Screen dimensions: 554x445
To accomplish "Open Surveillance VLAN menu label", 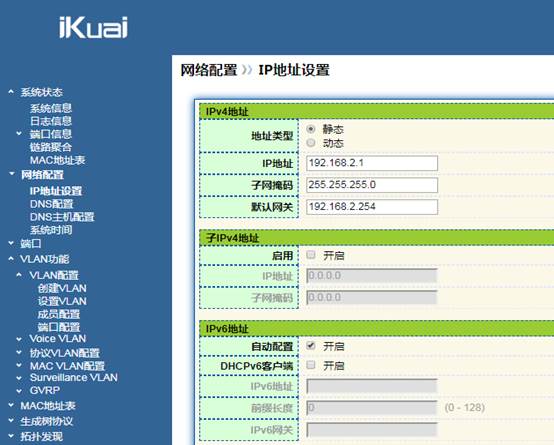I will pos(73,377).
